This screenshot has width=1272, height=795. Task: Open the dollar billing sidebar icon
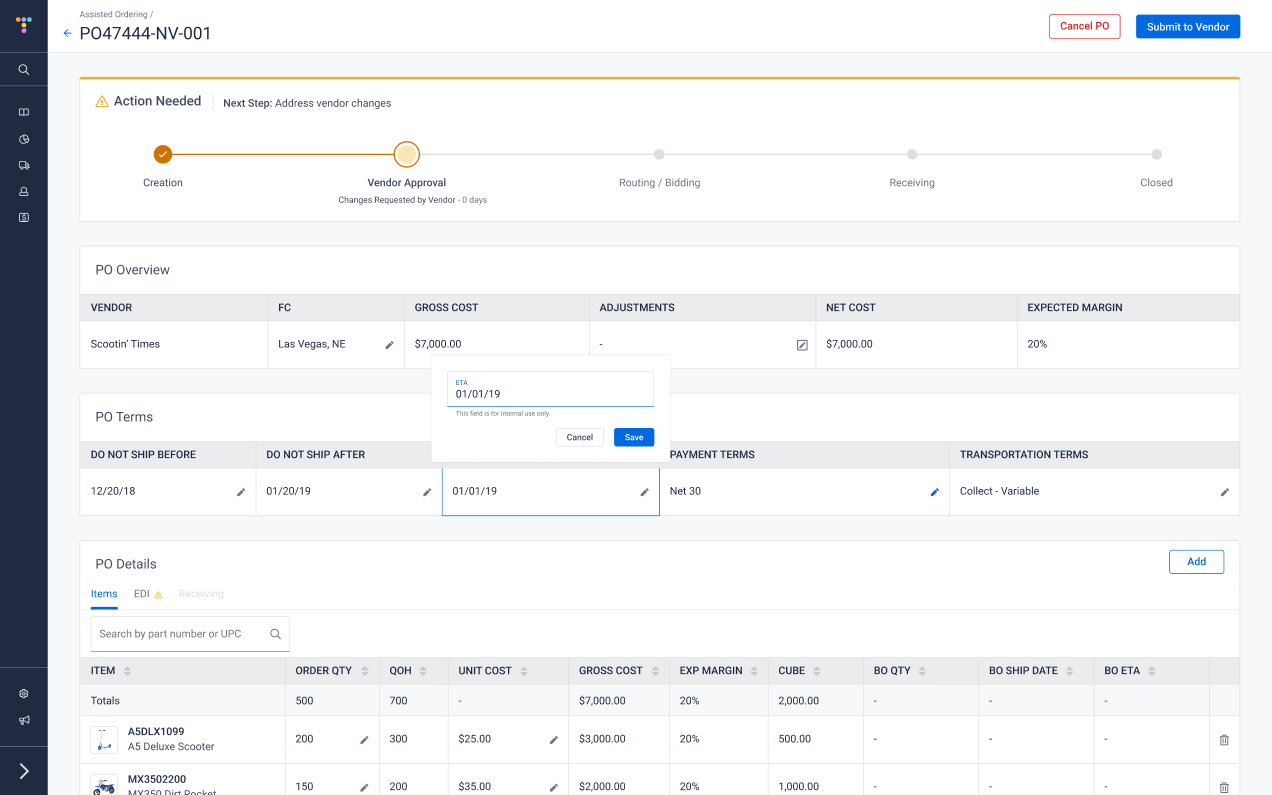[x=24, y=217]
